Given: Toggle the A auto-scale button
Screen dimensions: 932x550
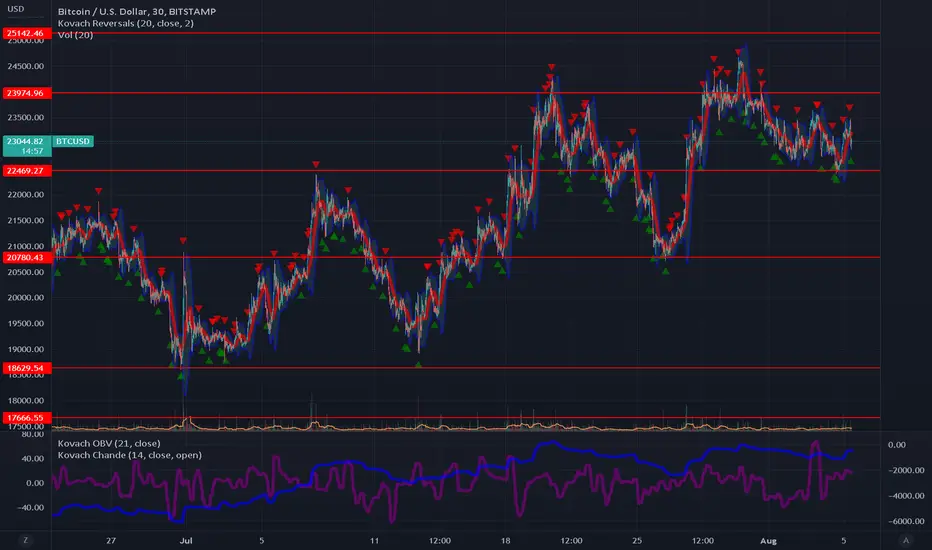Looking at the screenshot, I should pos(906,540).
